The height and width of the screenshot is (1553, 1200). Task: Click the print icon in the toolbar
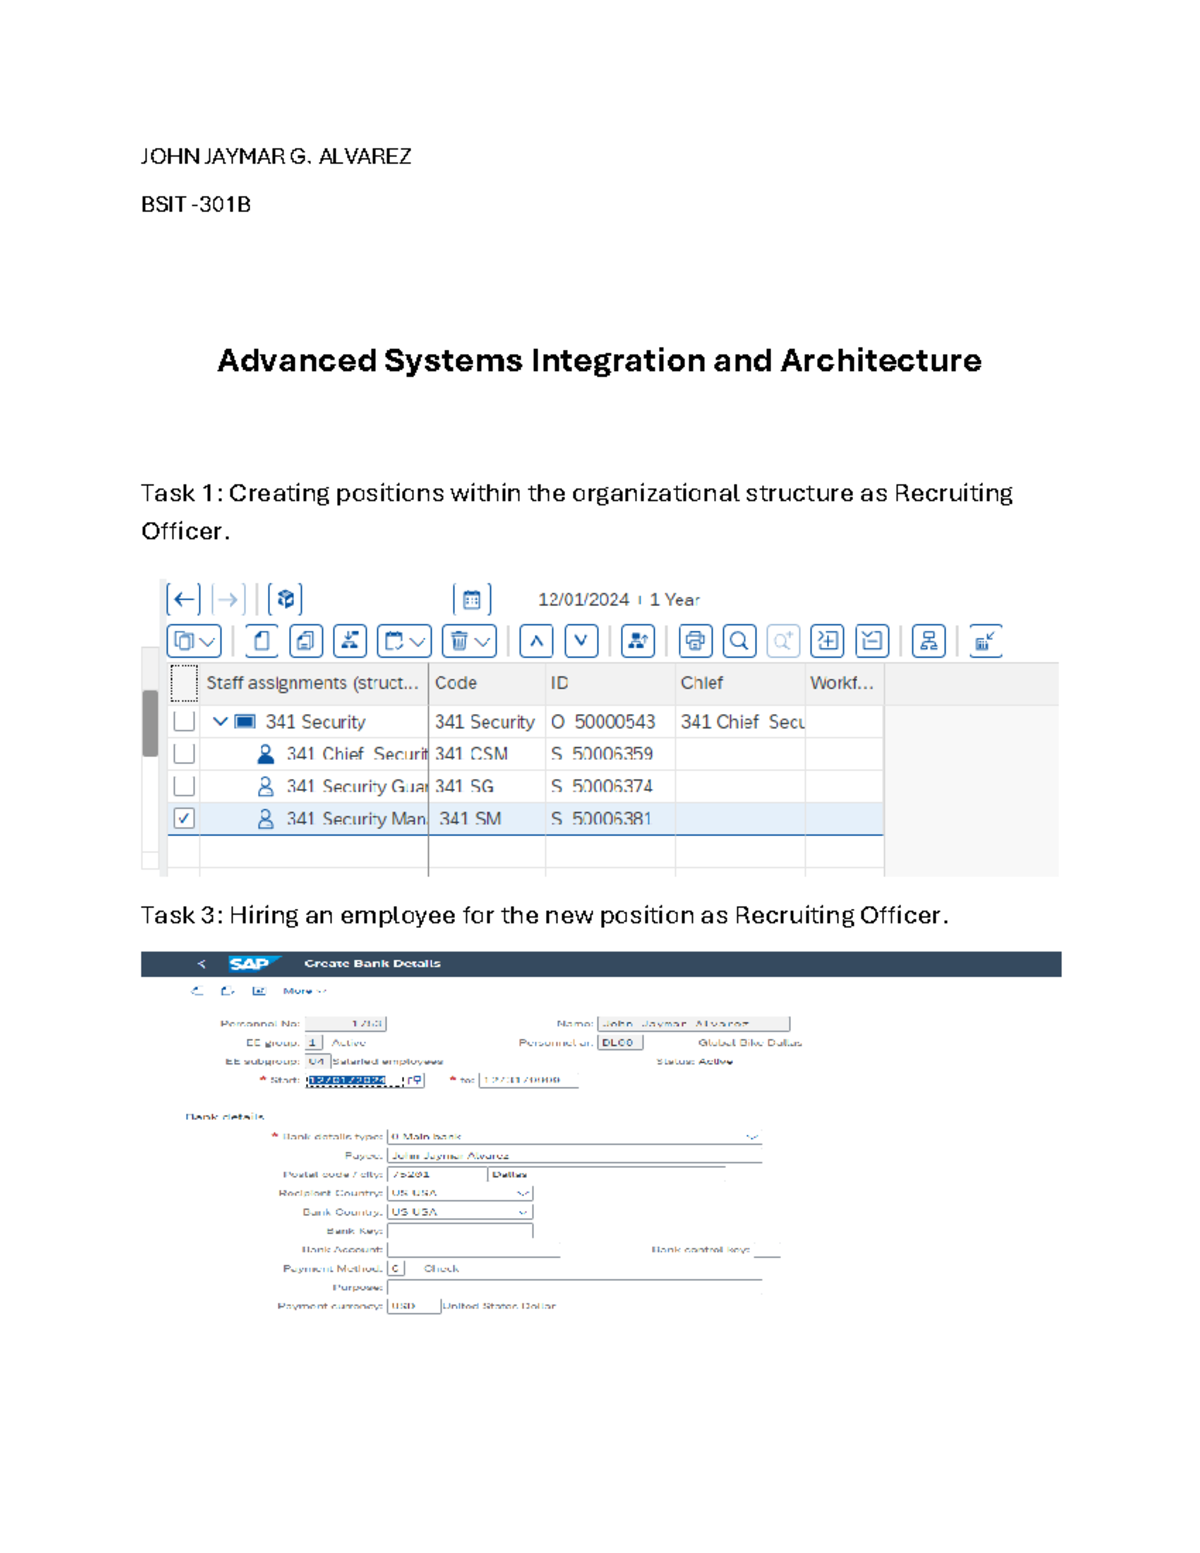tap(695, 641)
